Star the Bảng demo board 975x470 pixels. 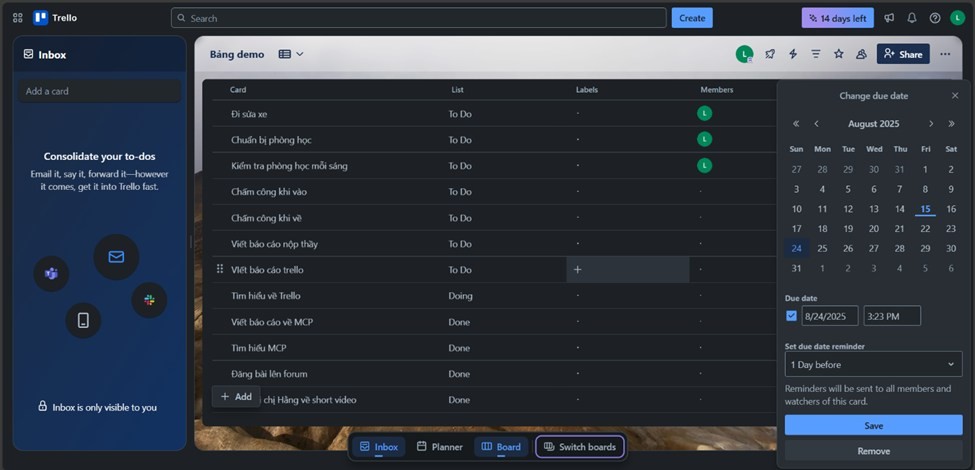pos(839,54)
